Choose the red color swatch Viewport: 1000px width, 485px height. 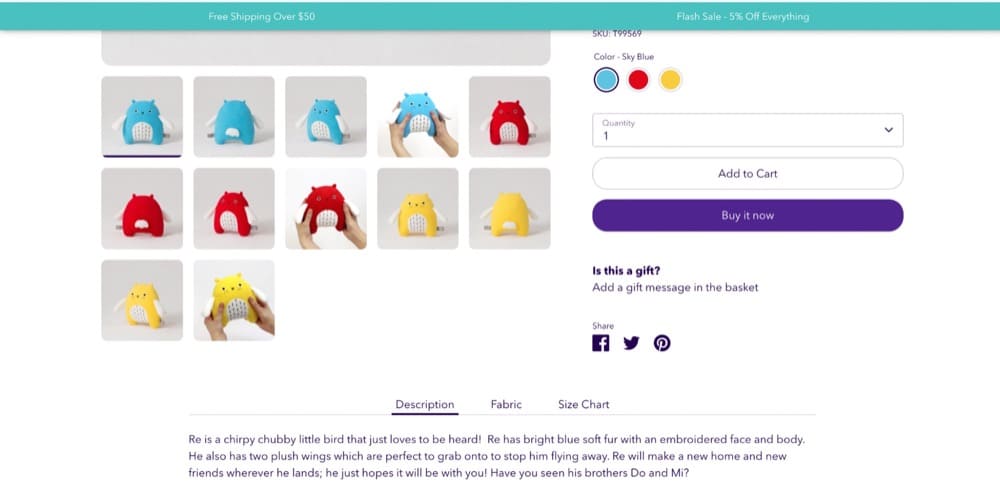[x=638, y=80]
